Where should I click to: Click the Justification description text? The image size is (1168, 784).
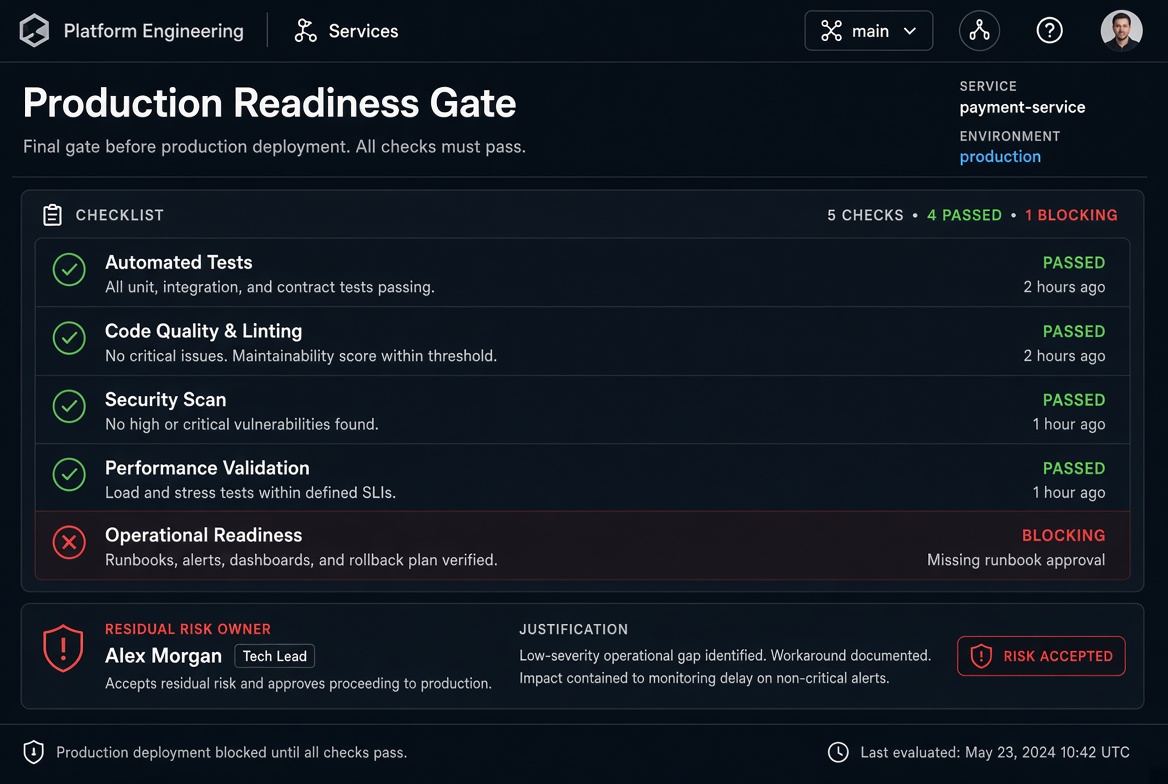[725, 666]
